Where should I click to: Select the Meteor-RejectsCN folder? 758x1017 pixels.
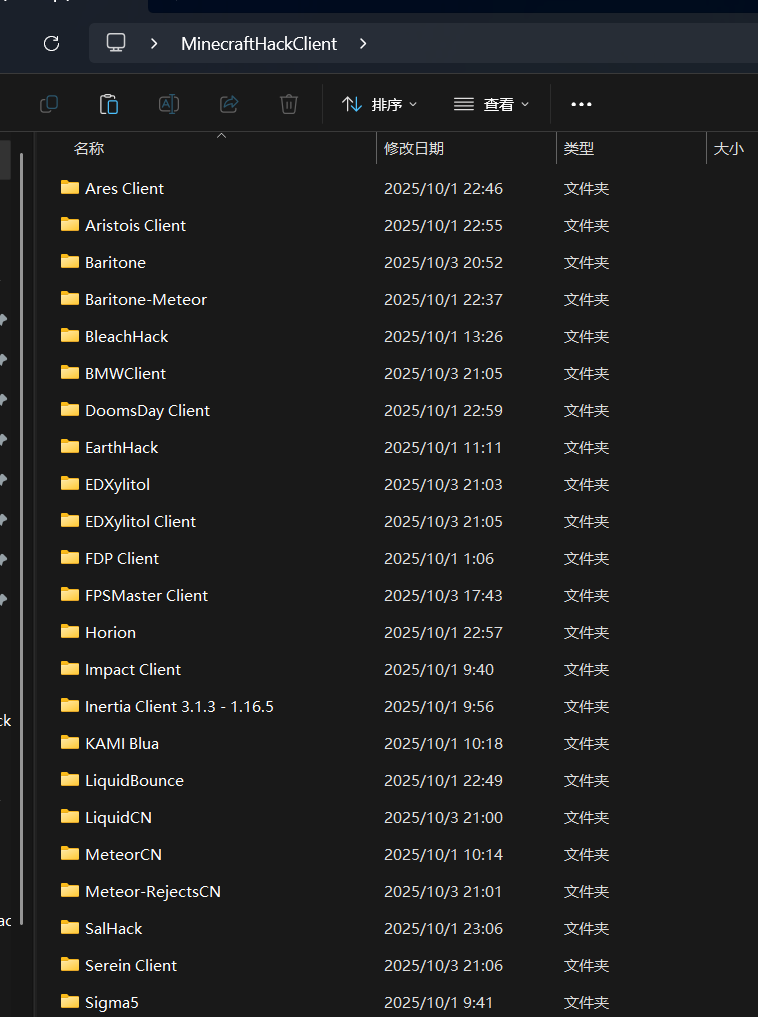point(152,891)
